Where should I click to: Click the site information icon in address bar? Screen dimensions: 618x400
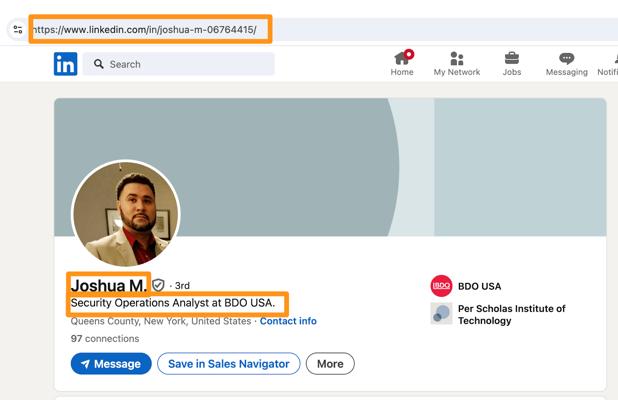click(17, 30)
